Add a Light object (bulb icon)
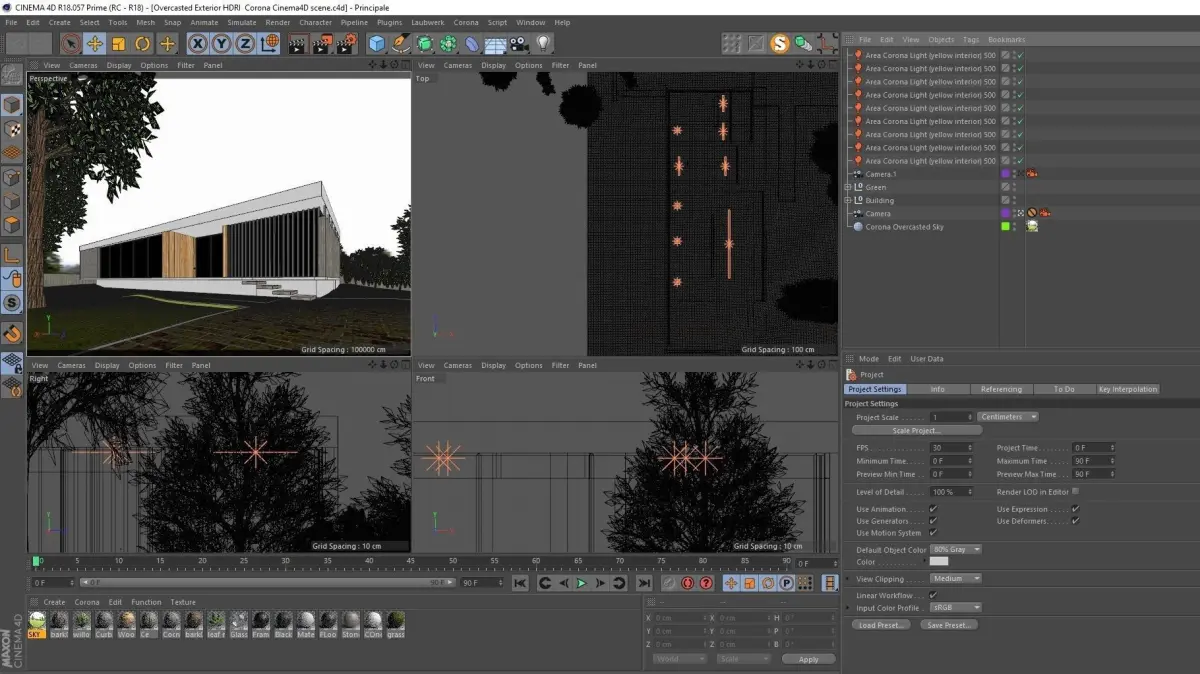Image resolution: width=1200 pixels, height=674 pixels. pyautogui.click(x=543, y=43)
